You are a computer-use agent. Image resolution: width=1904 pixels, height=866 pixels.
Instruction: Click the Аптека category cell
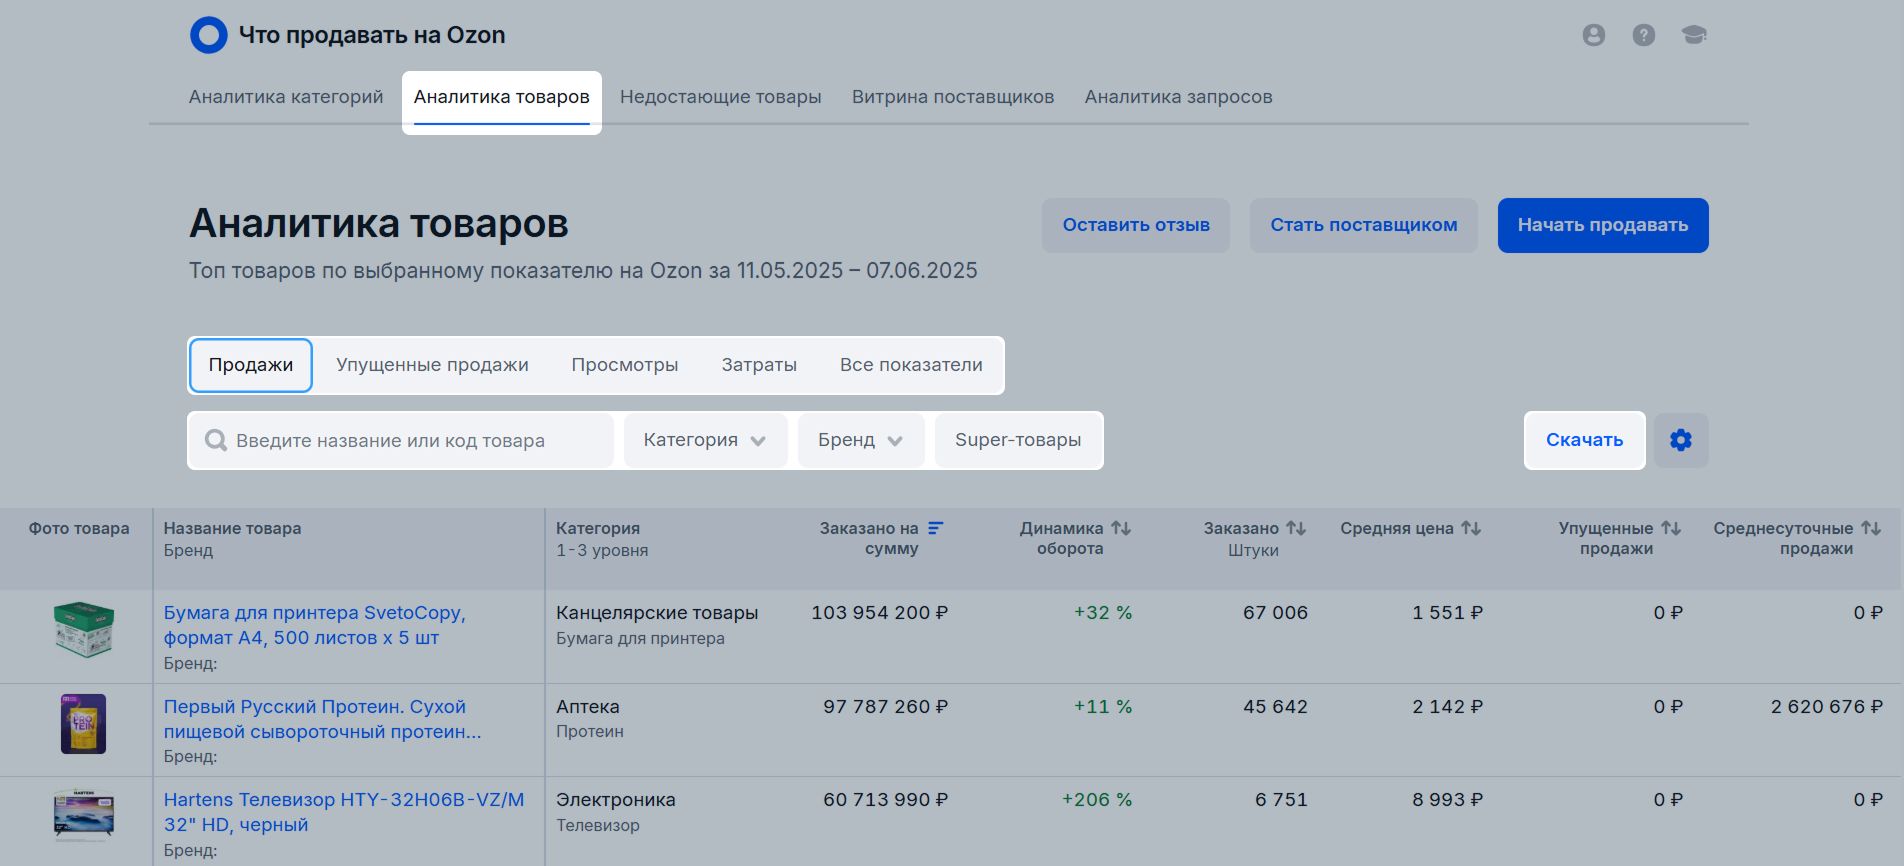pyautogui.click(x=588, y=707)
